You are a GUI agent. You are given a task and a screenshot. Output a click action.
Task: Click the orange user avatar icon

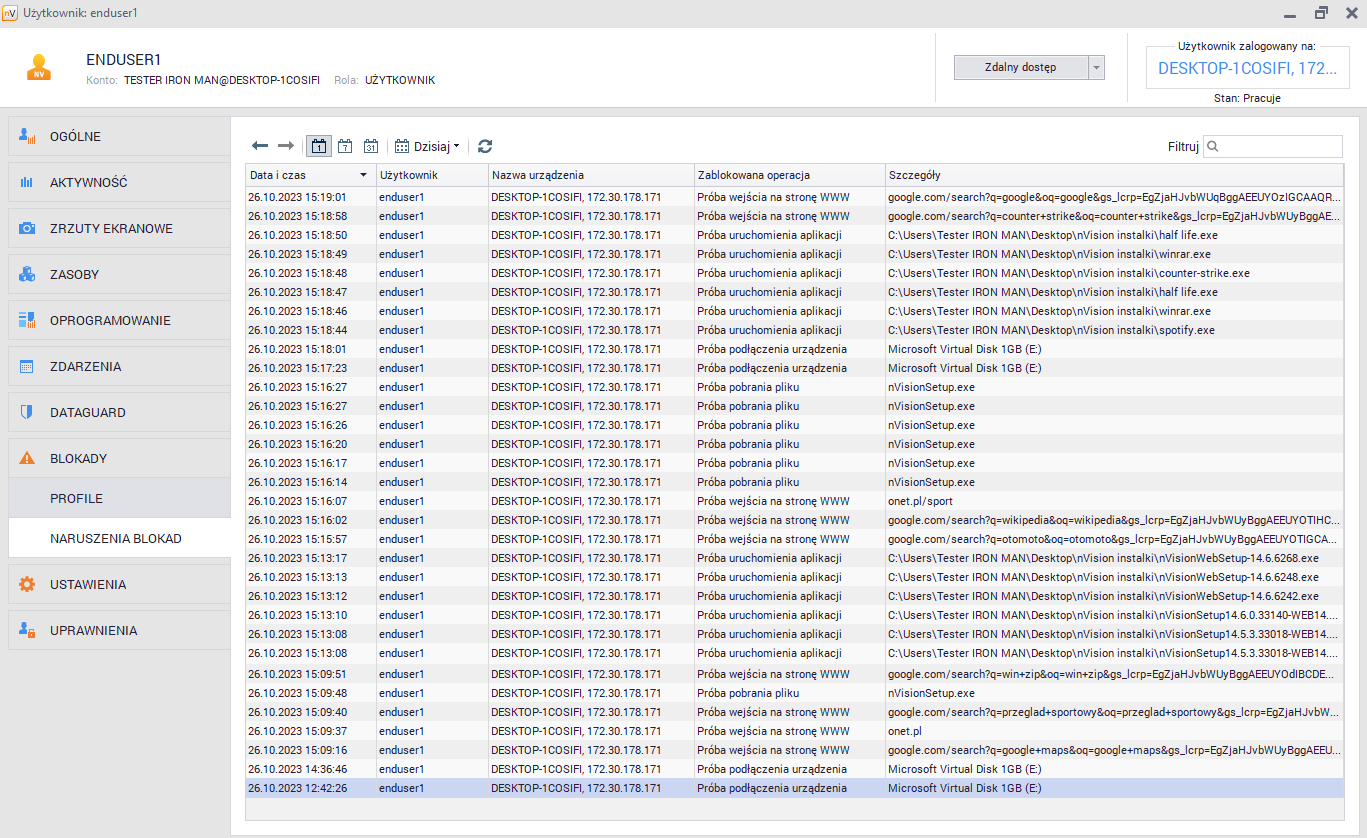[39, 67]
